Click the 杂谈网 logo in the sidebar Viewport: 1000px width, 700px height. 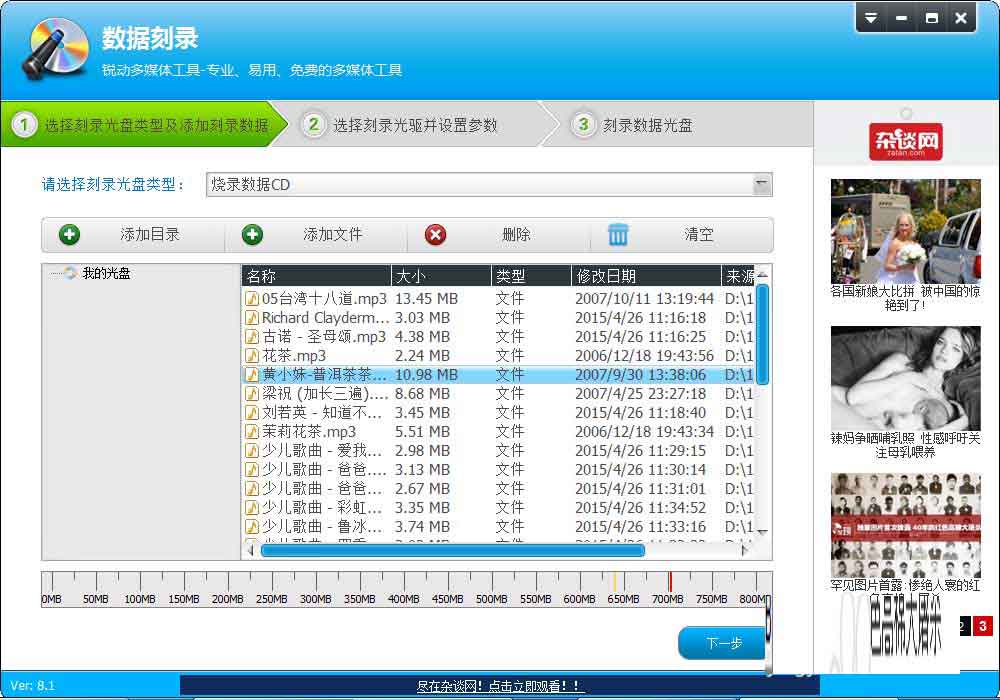(906, 141)
